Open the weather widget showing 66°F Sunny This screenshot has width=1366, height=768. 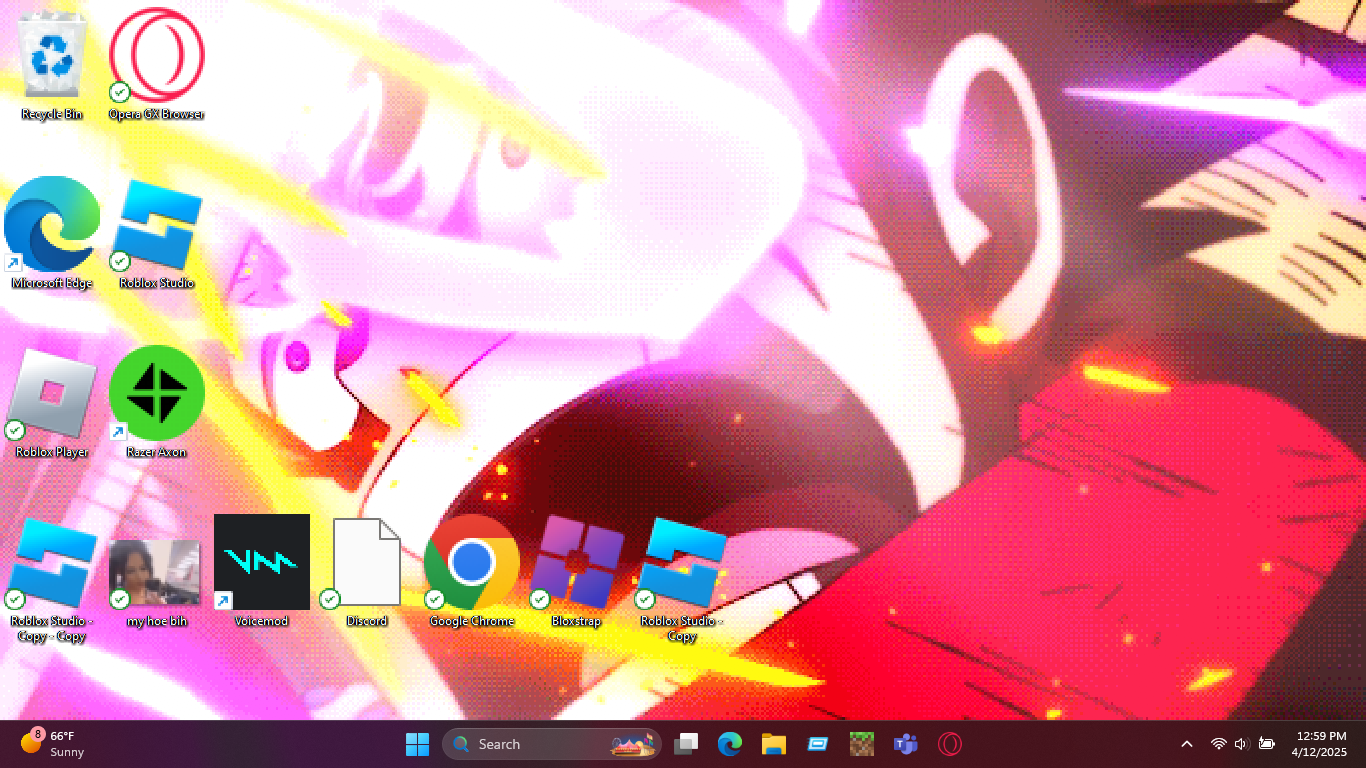click(53, 744)
